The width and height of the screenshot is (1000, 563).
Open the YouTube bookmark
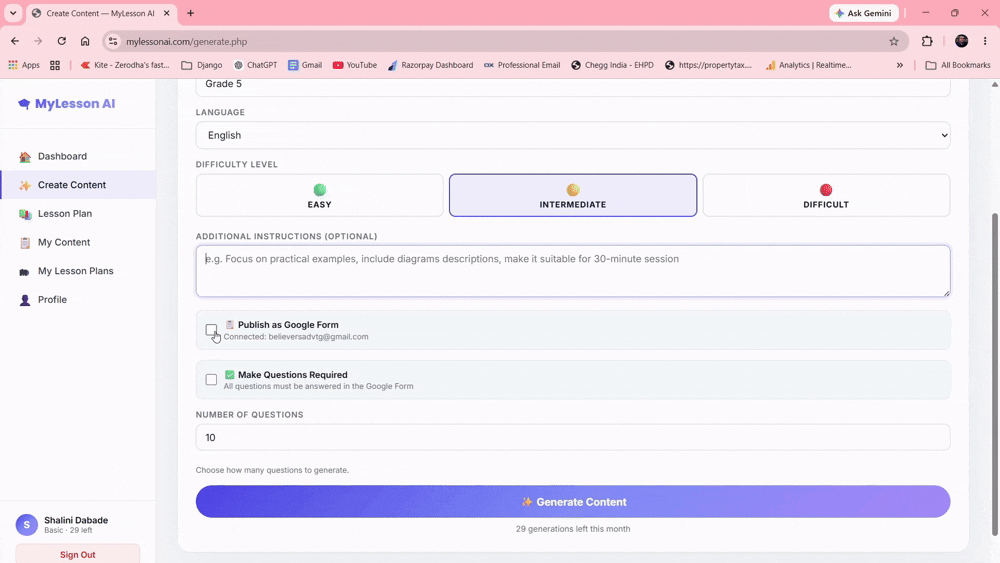click(x=355, y=65)
